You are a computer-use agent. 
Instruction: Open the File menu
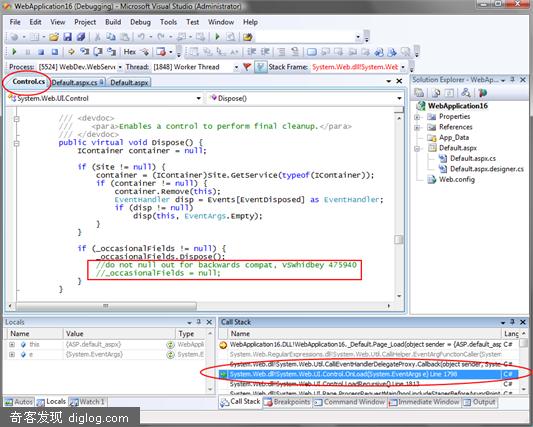coord(15,22)
